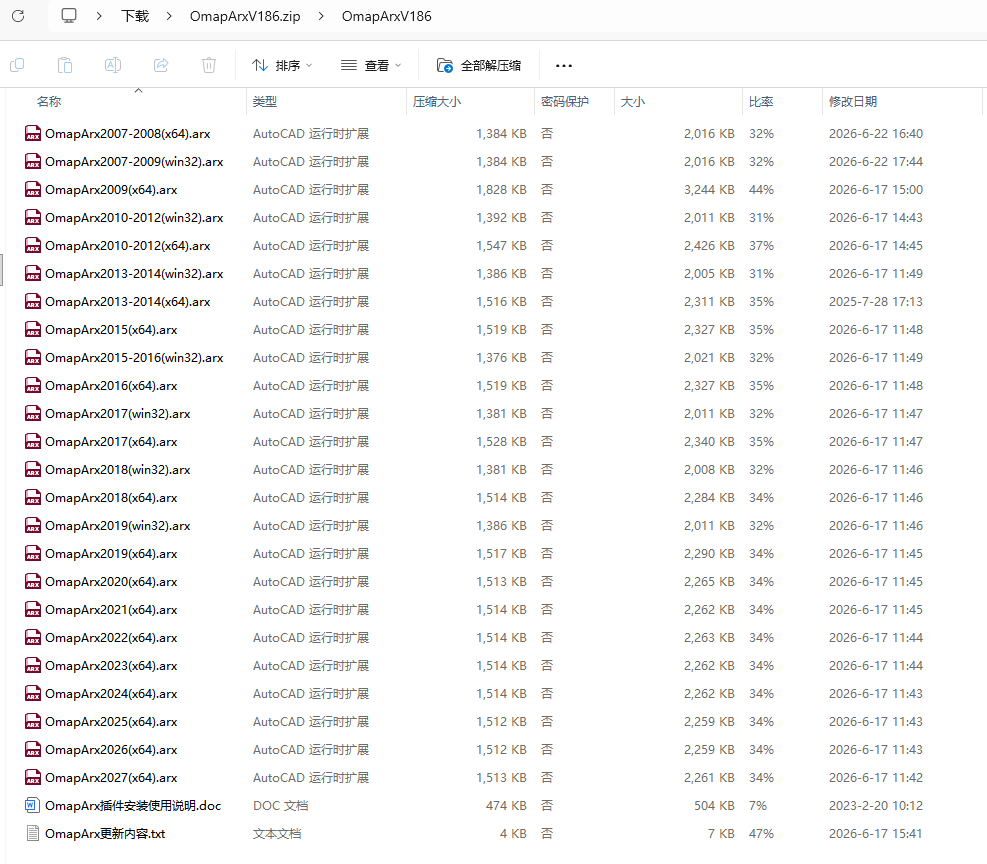Go to 下载 in breadcrumb path
The width and height of the screenshot is (987, 864).
135,16
